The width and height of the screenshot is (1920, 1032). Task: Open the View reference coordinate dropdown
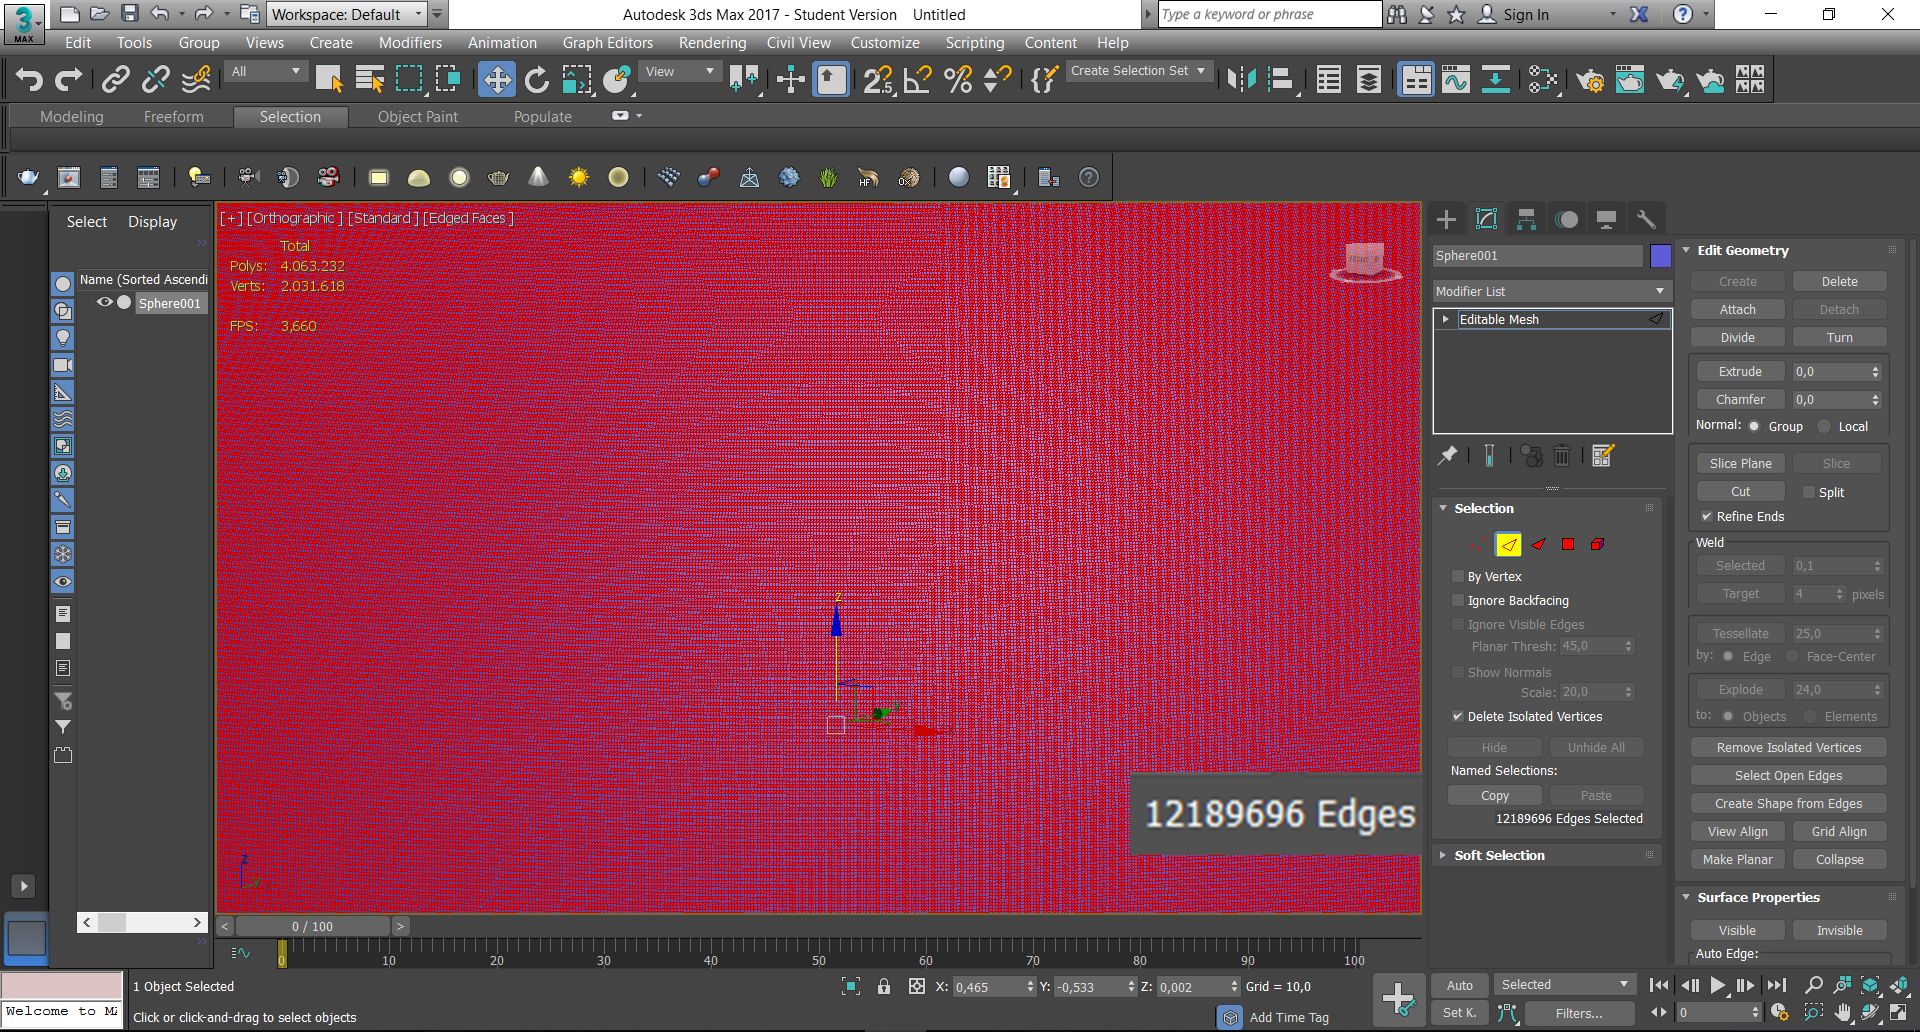(680, 72)
